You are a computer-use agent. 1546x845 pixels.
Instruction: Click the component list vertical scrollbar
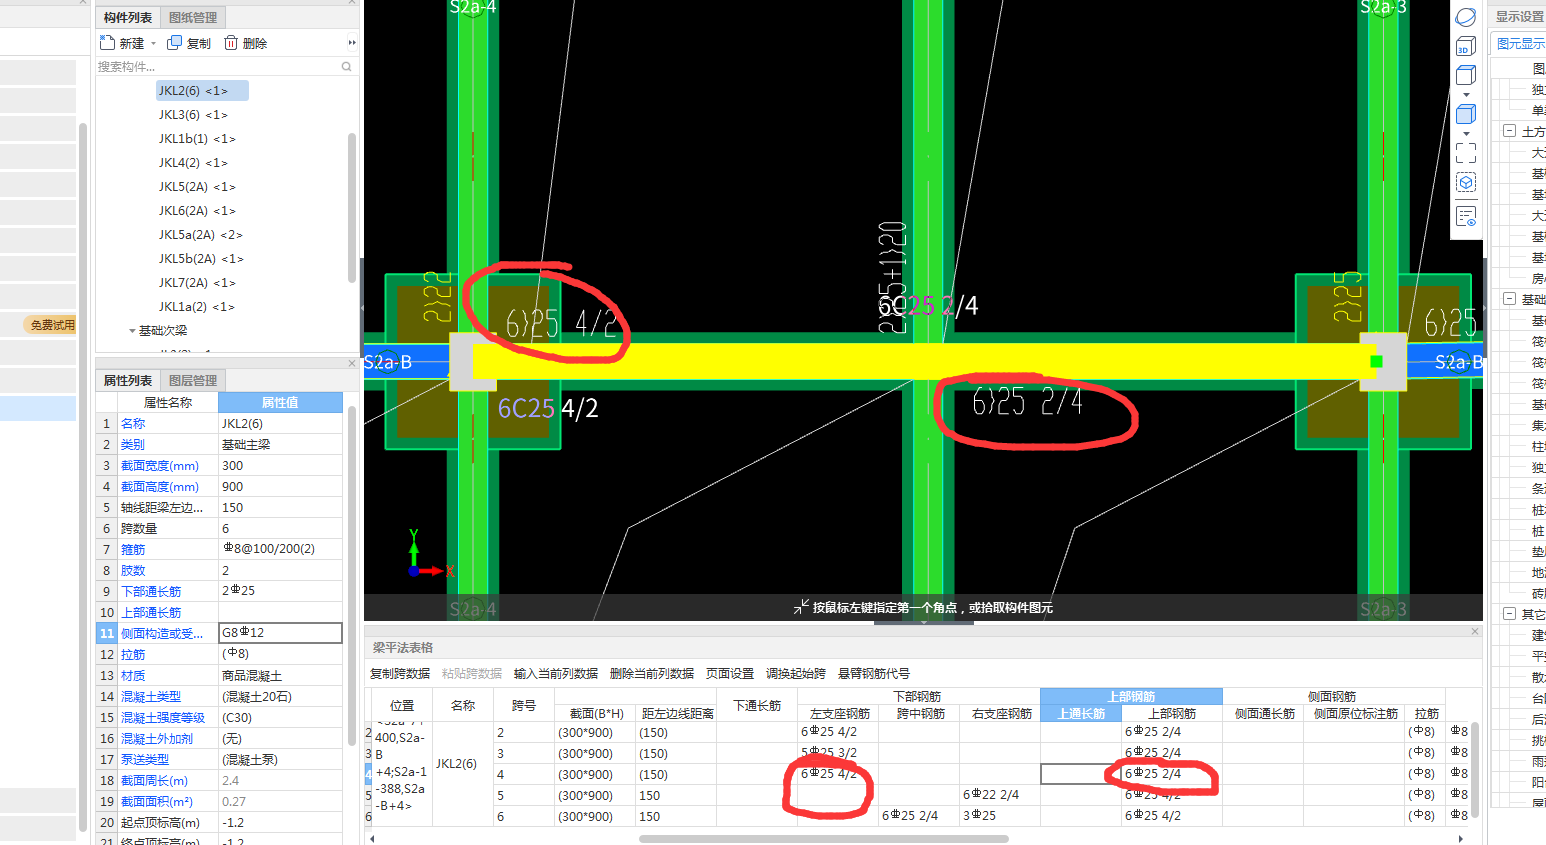352,207
